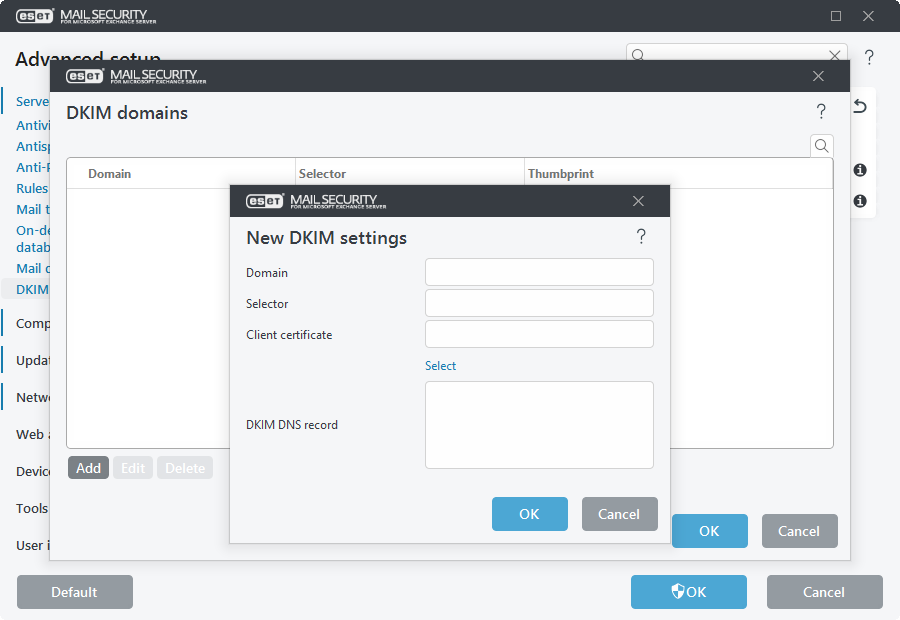The width and height of the screenshot is (900, 620).
Task: Click the Delete button under the domains list
Action: [x=185, y=467]
